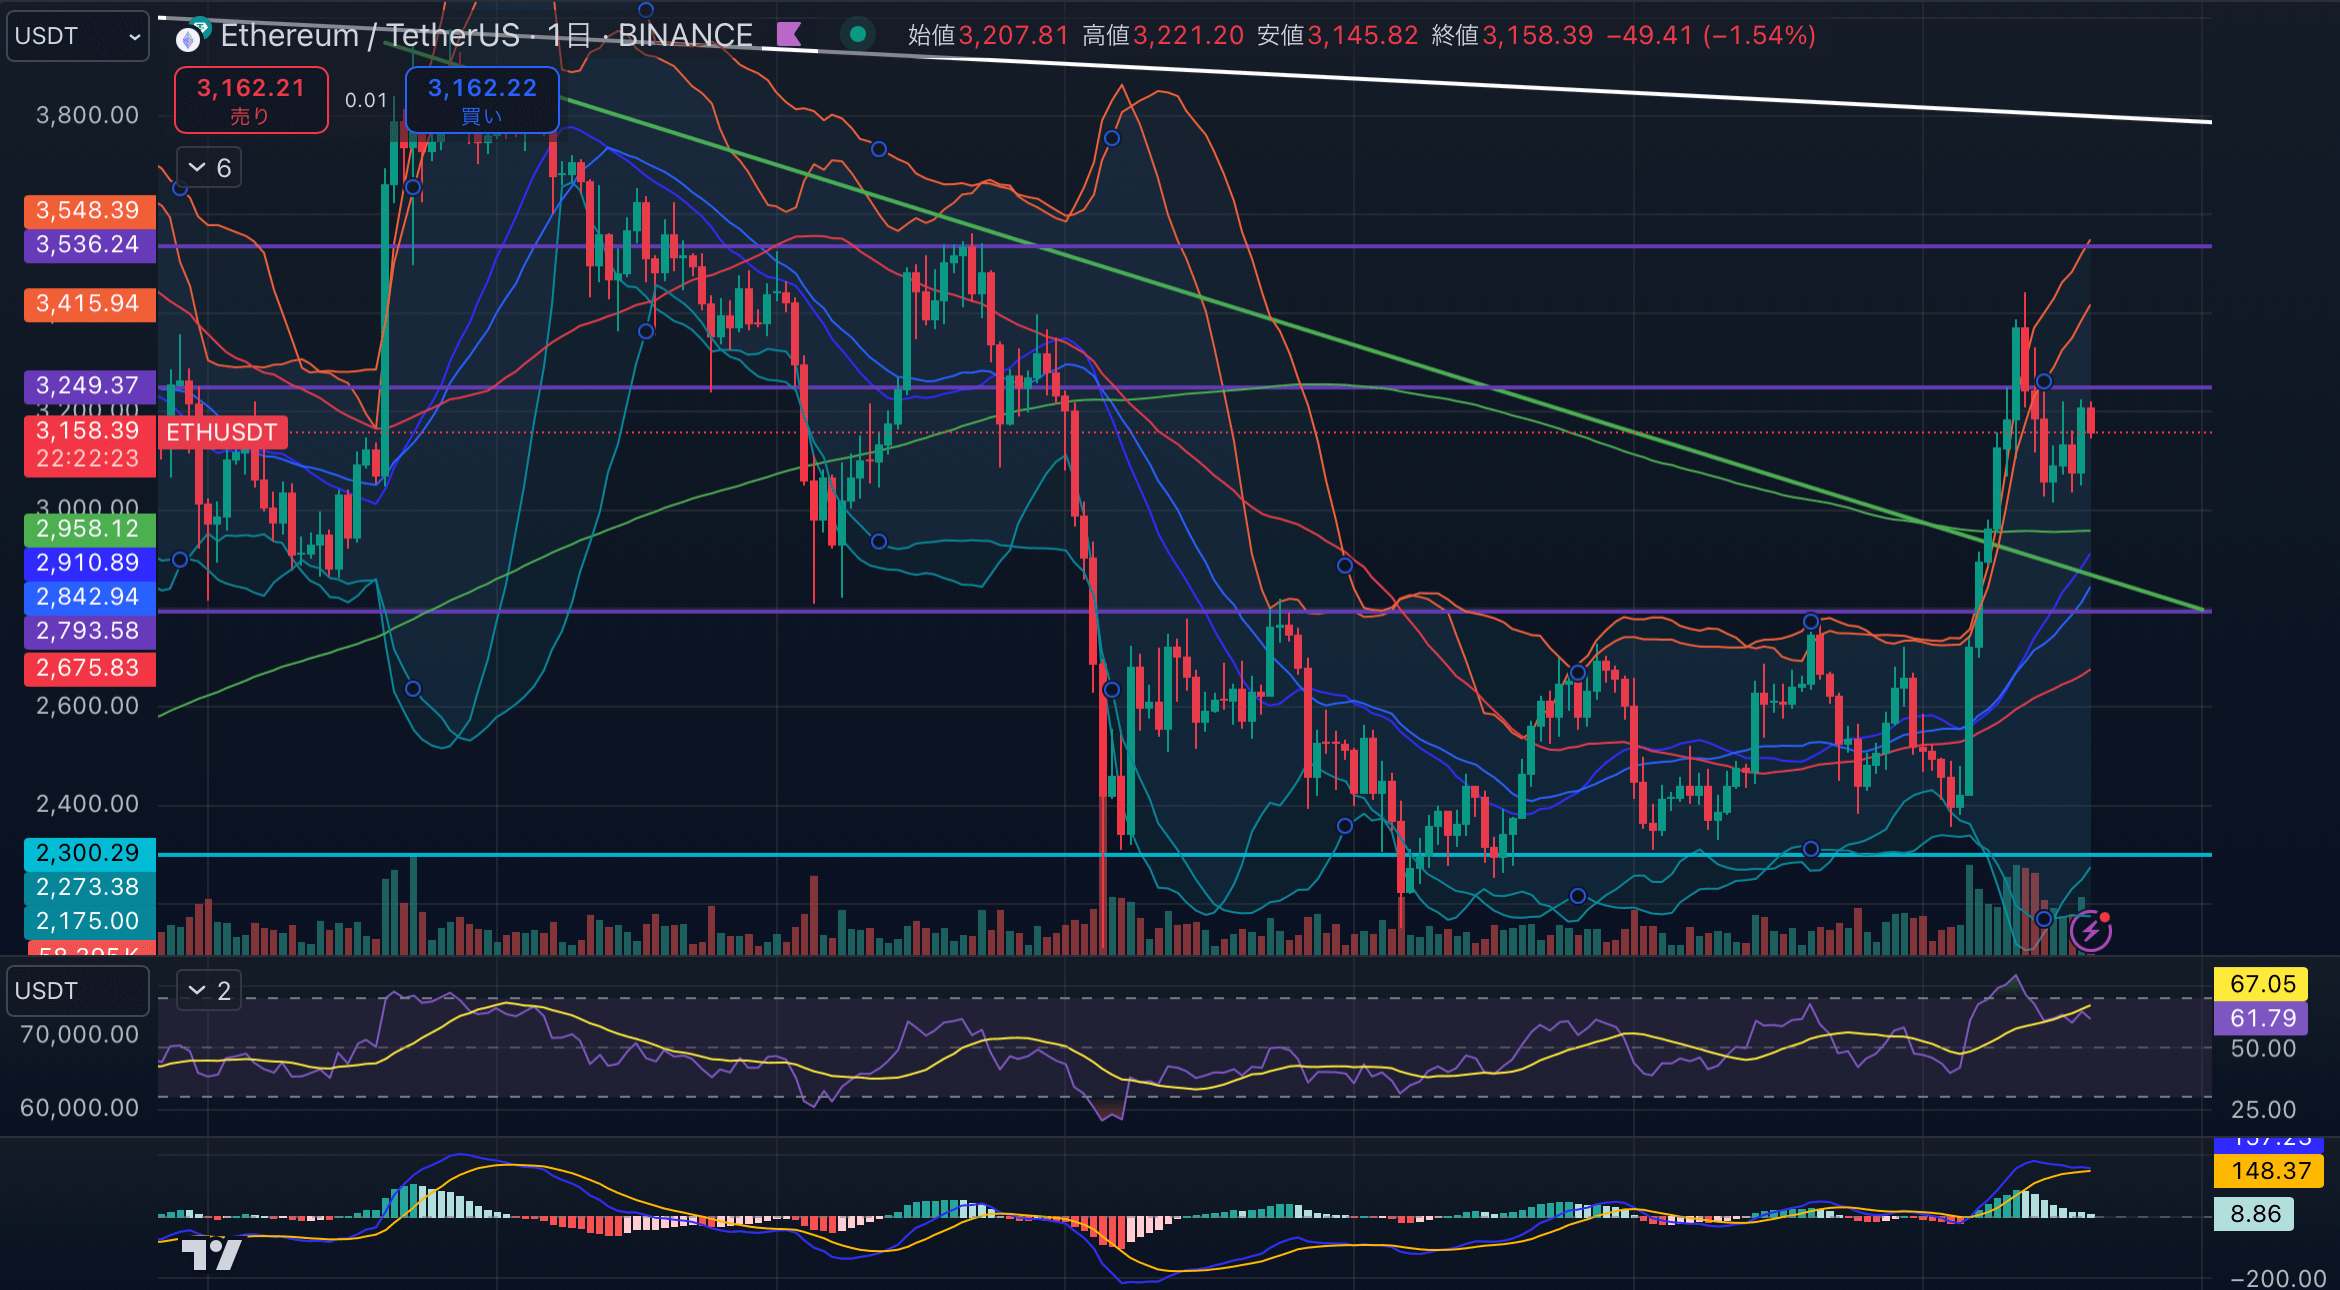Viewport: 2340px width, 1290px height.
Task: Click the 70,000.00 axis label in the lower pane
Action: point(80,1035)
